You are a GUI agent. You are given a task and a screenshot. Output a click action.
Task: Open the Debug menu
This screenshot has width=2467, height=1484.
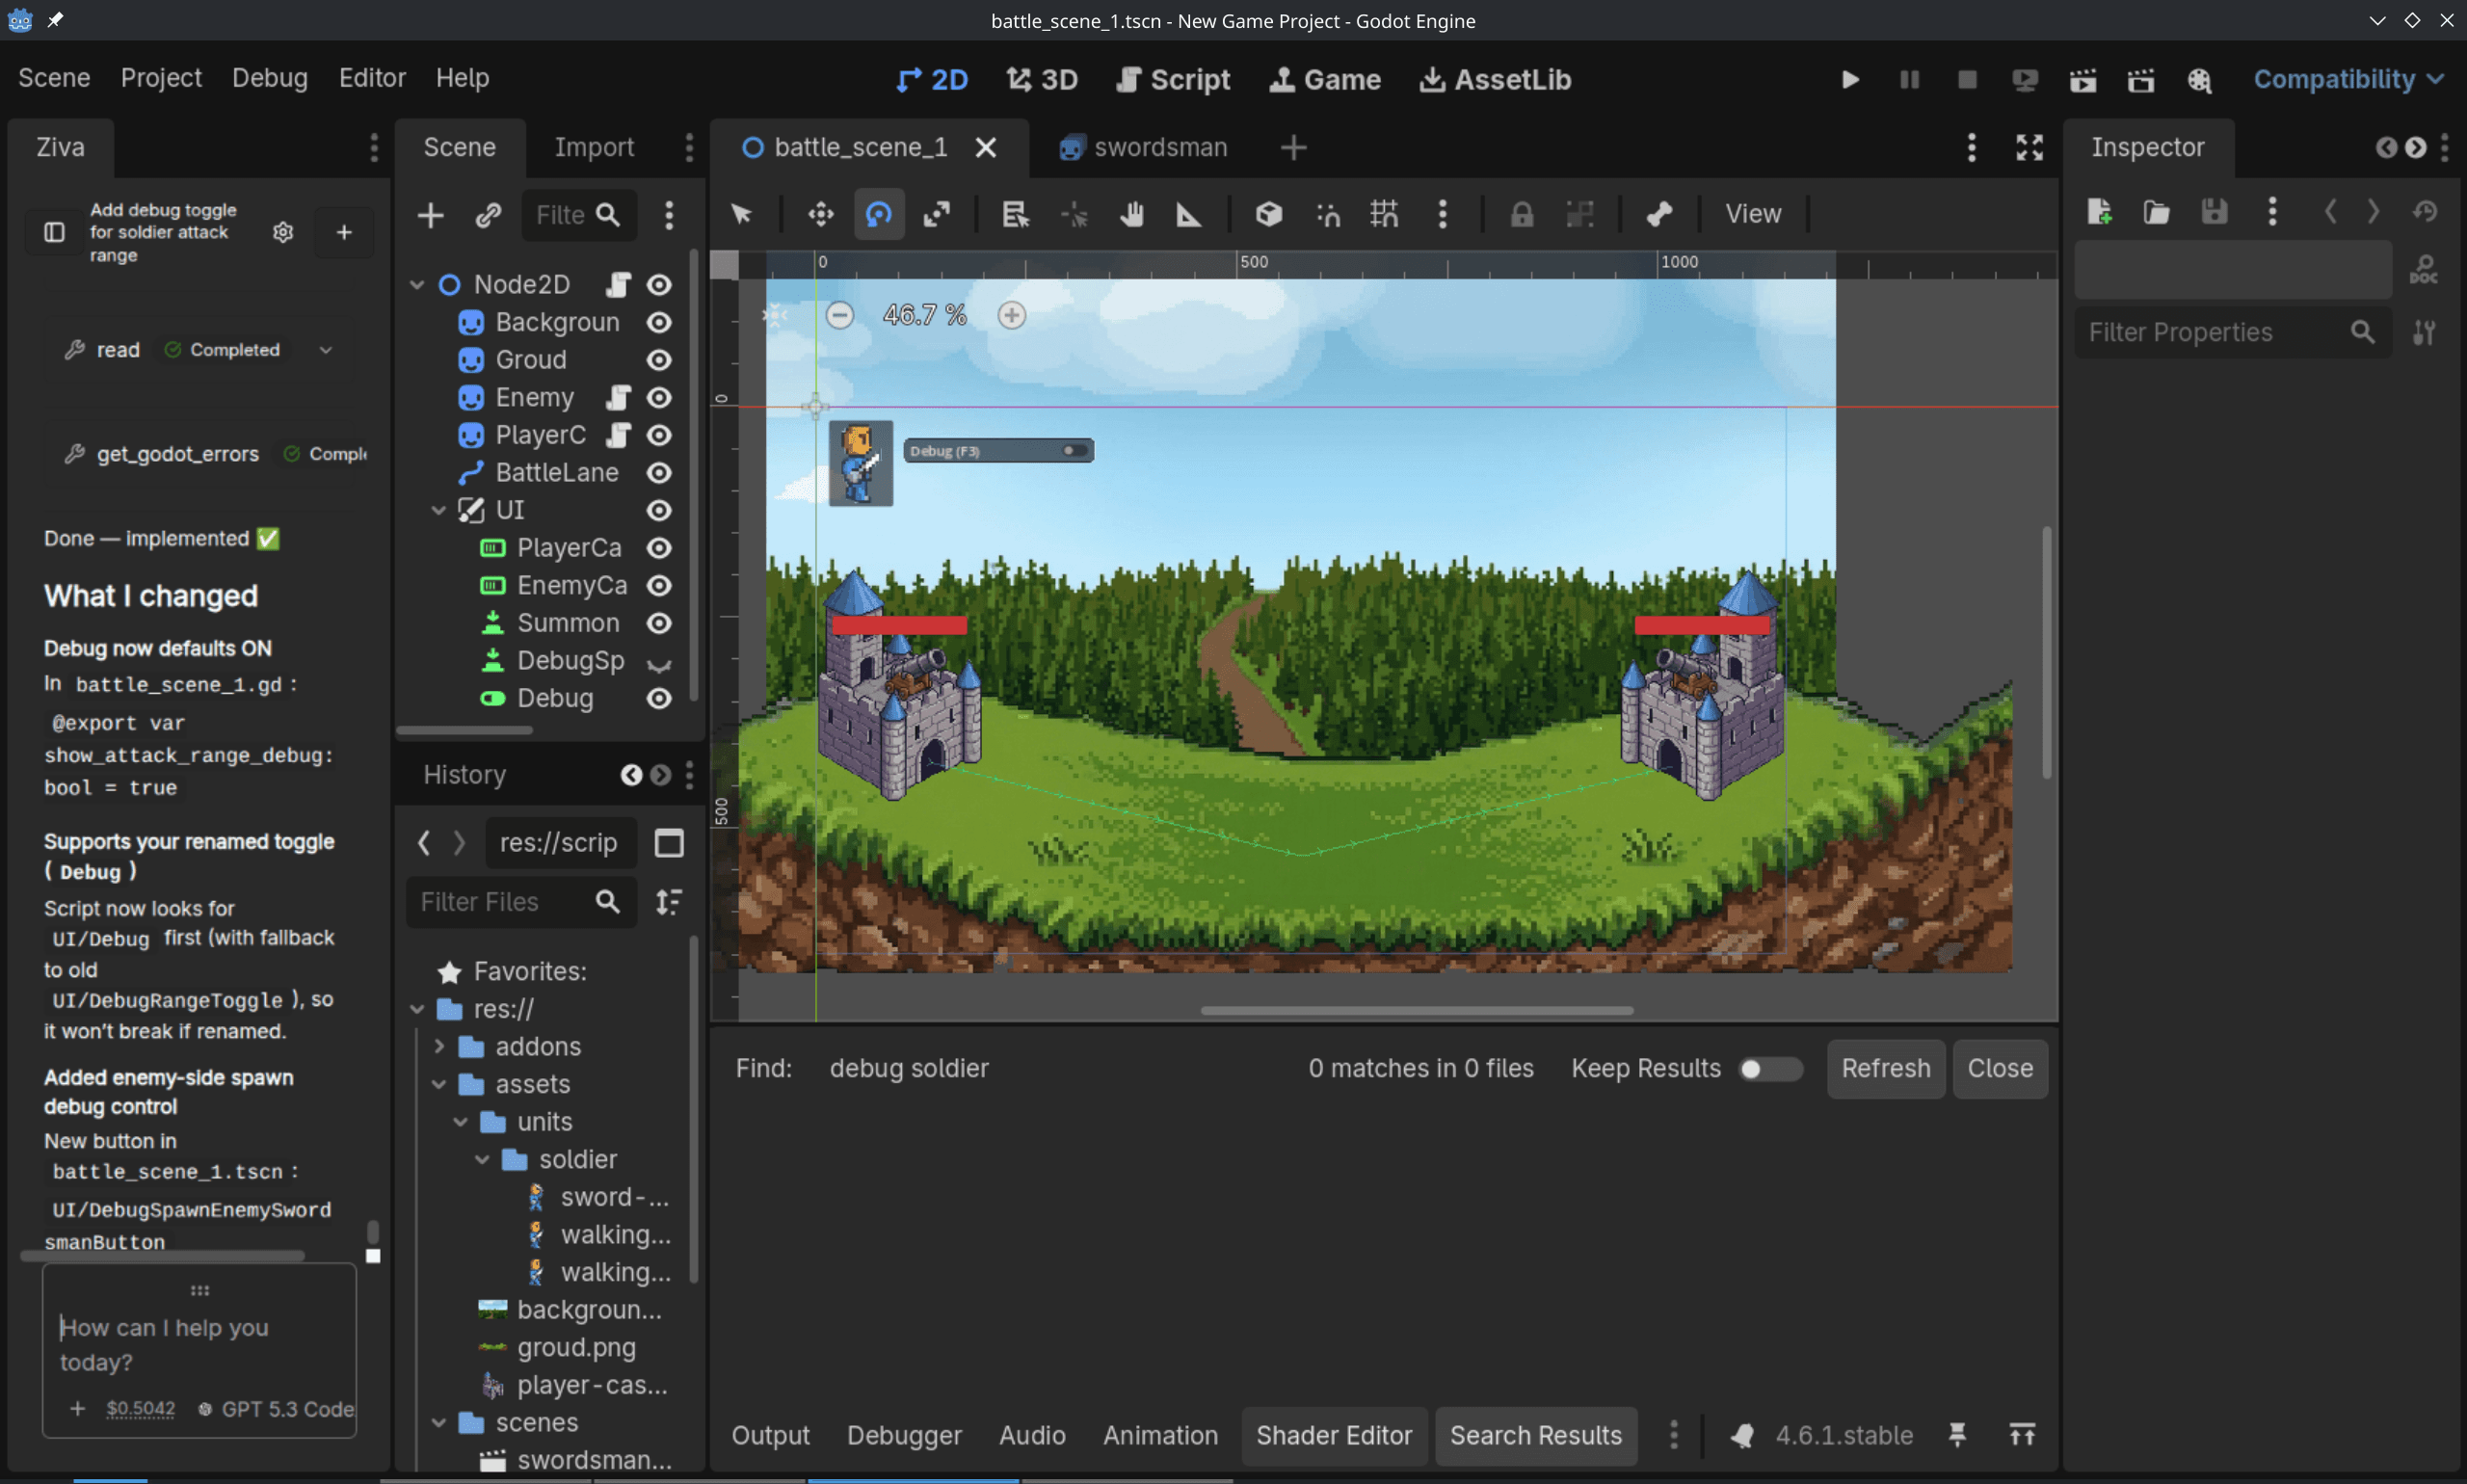point(270,78)
